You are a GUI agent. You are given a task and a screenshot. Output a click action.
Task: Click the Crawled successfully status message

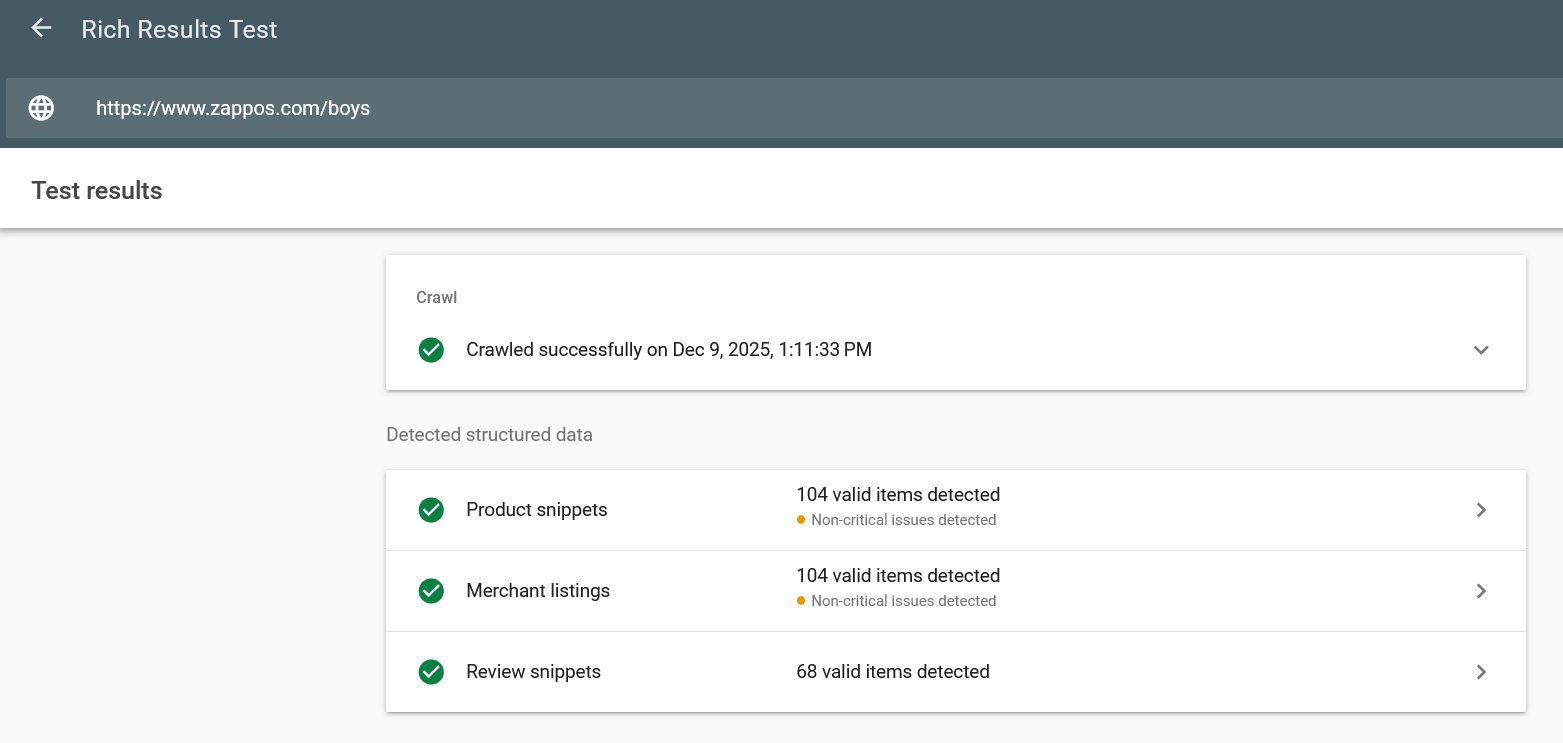click(x=669, y=349)
